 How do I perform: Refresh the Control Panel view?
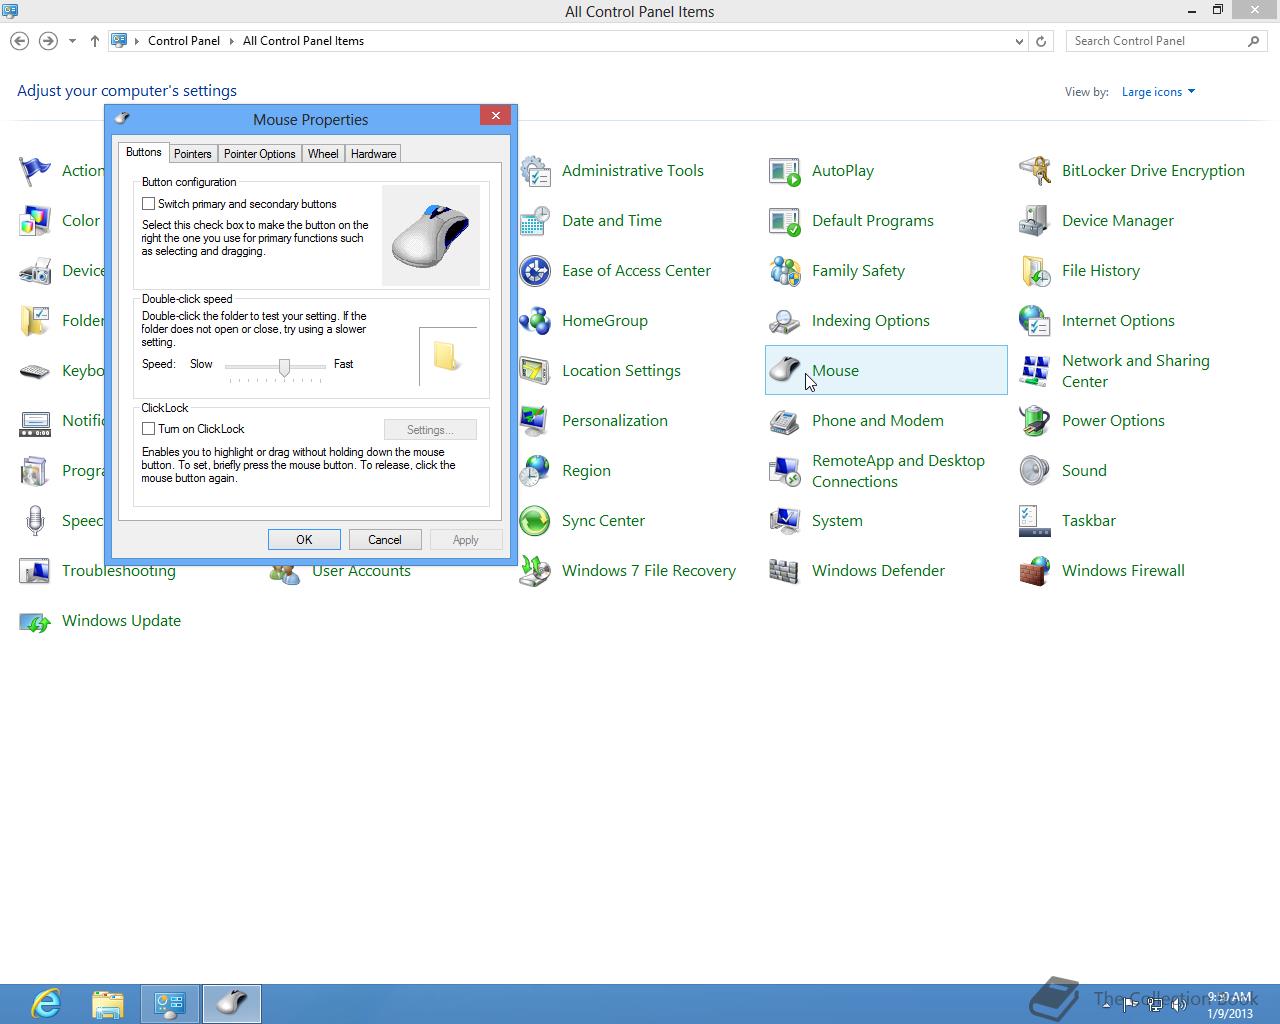(x=1041, y=41)
